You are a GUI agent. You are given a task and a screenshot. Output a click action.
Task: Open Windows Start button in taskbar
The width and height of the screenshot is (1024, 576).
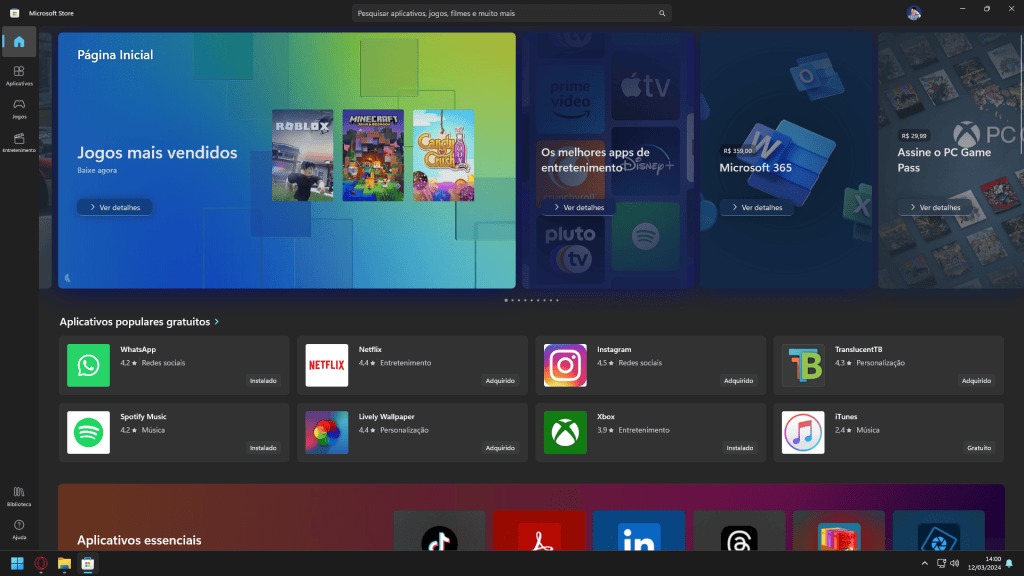click(x=17, y=564)
